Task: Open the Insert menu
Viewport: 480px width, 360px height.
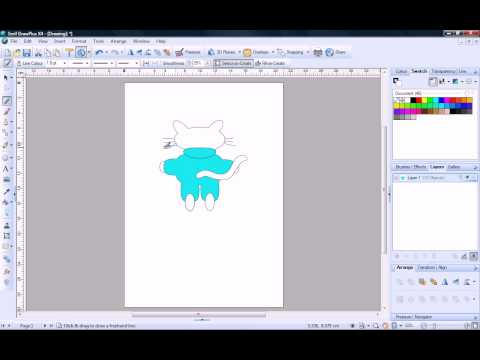Action: pos(60,41)
